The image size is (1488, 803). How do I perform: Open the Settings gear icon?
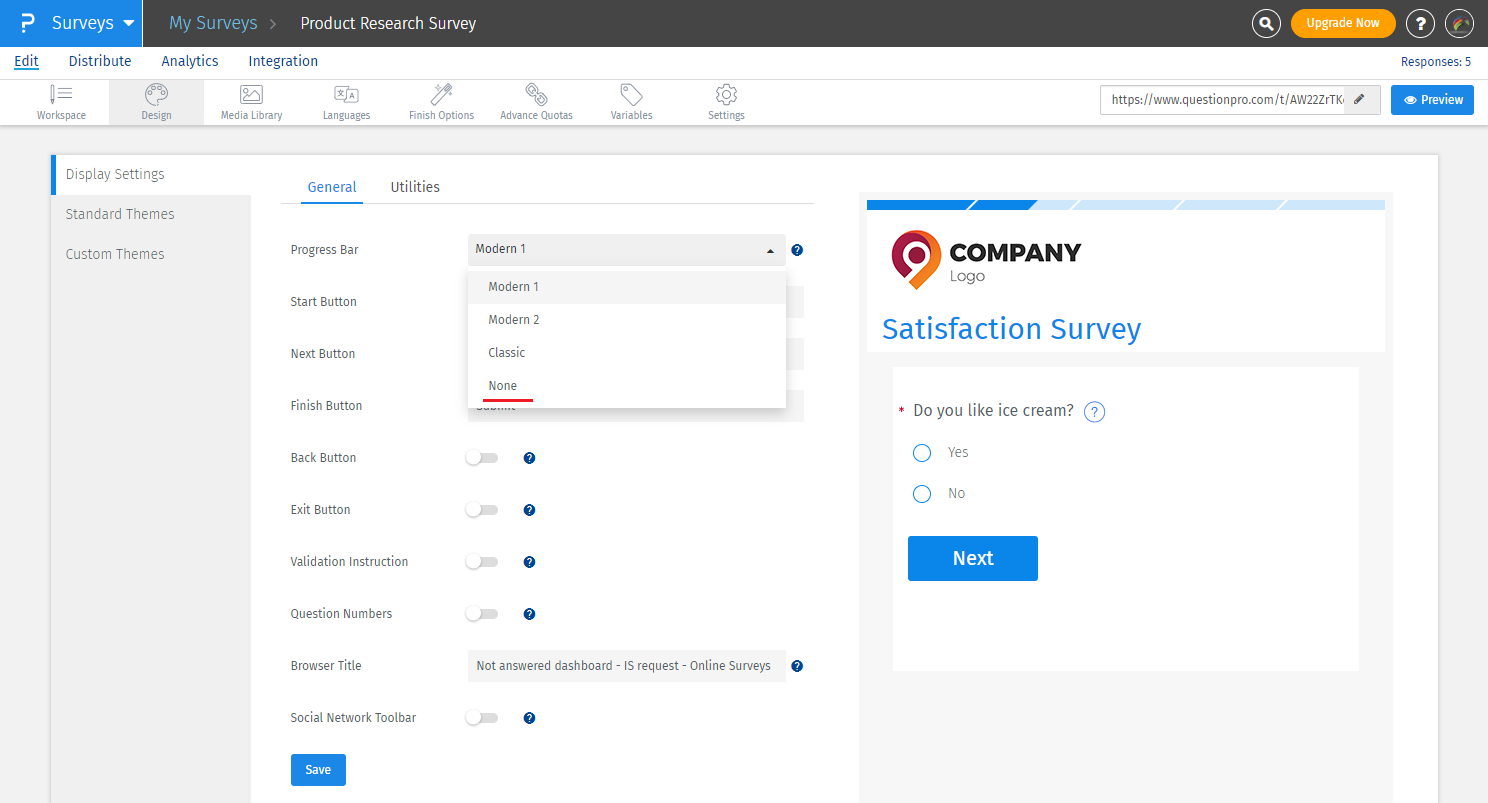click(726, 96)
